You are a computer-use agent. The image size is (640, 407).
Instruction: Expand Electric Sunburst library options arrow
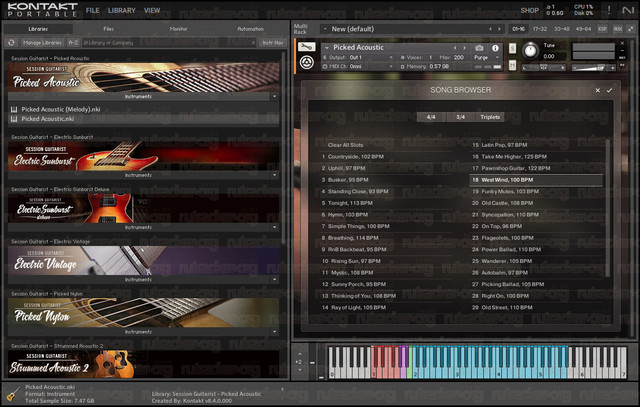(x=274, y=175)
